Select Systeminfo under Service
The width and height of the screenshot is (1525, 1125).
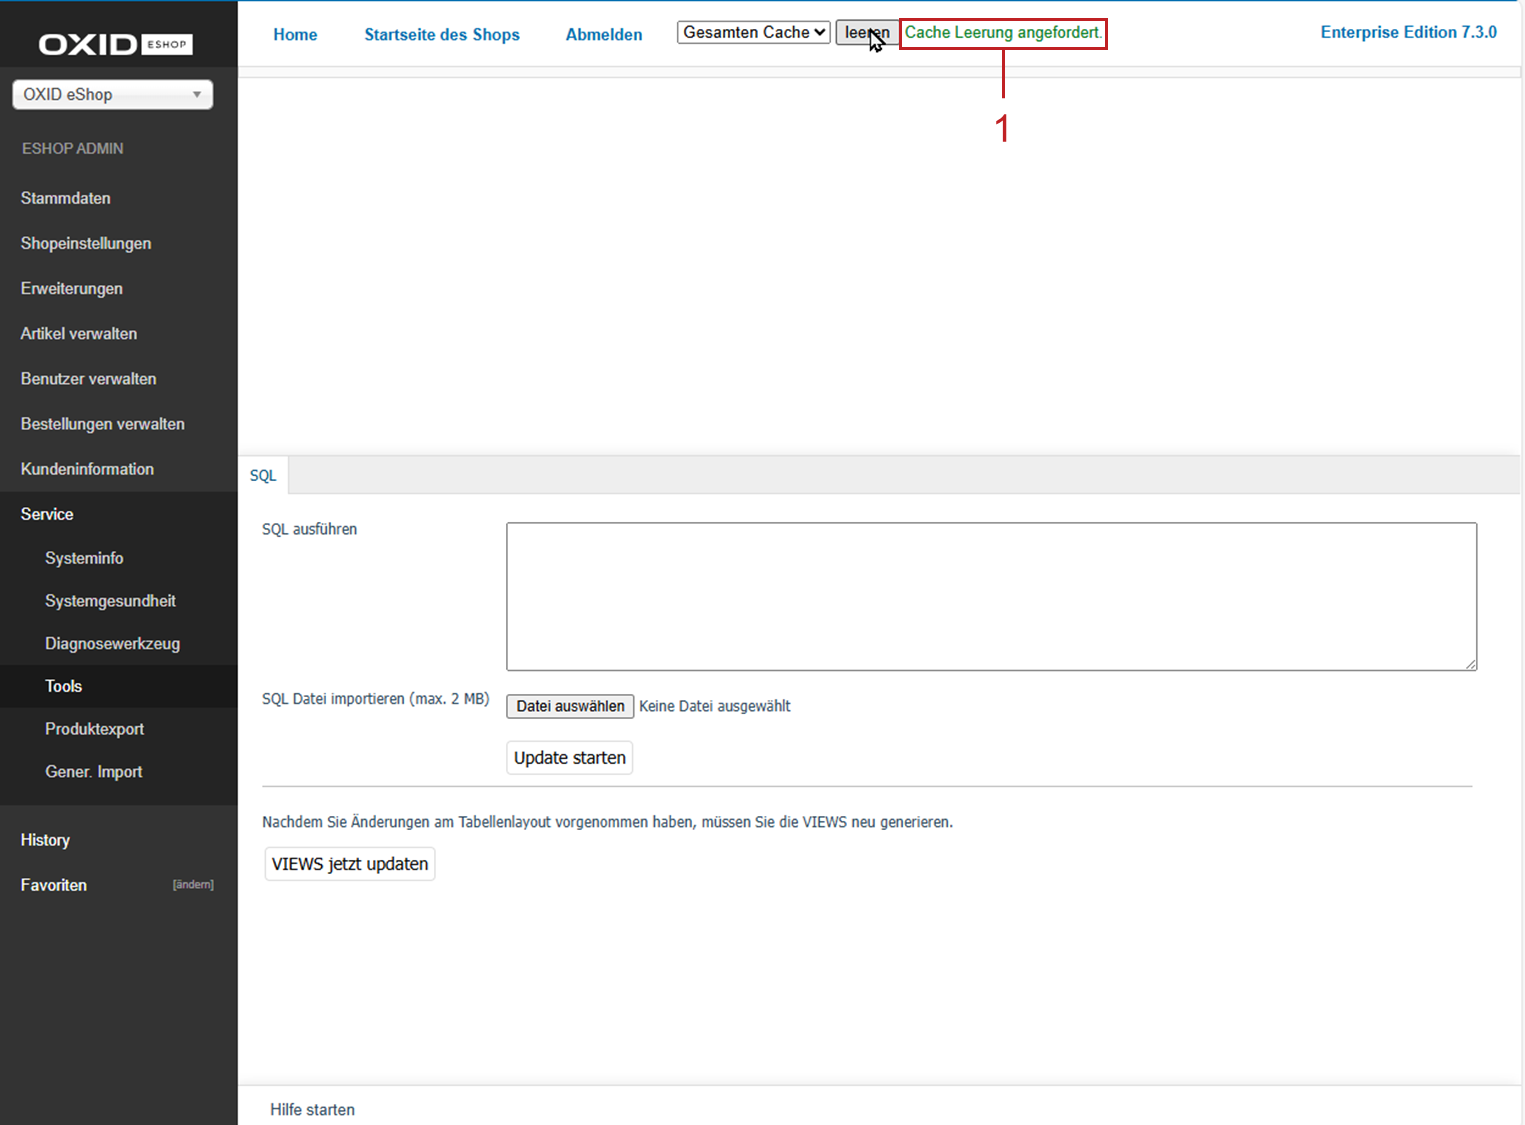pos(84,558)
